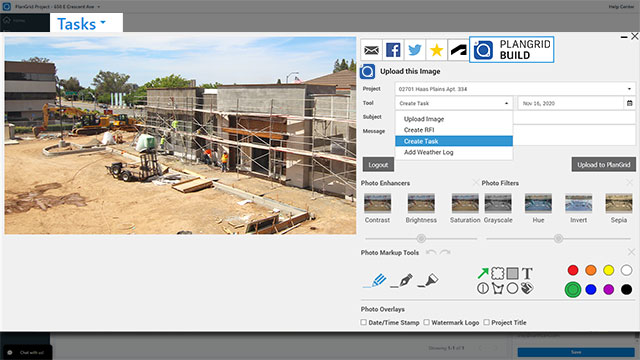This screenshot has width=640, height=360.
Task: Apply the Grayscale filter thumbnail
Action: pyautogui.click(x=498, y=203)
